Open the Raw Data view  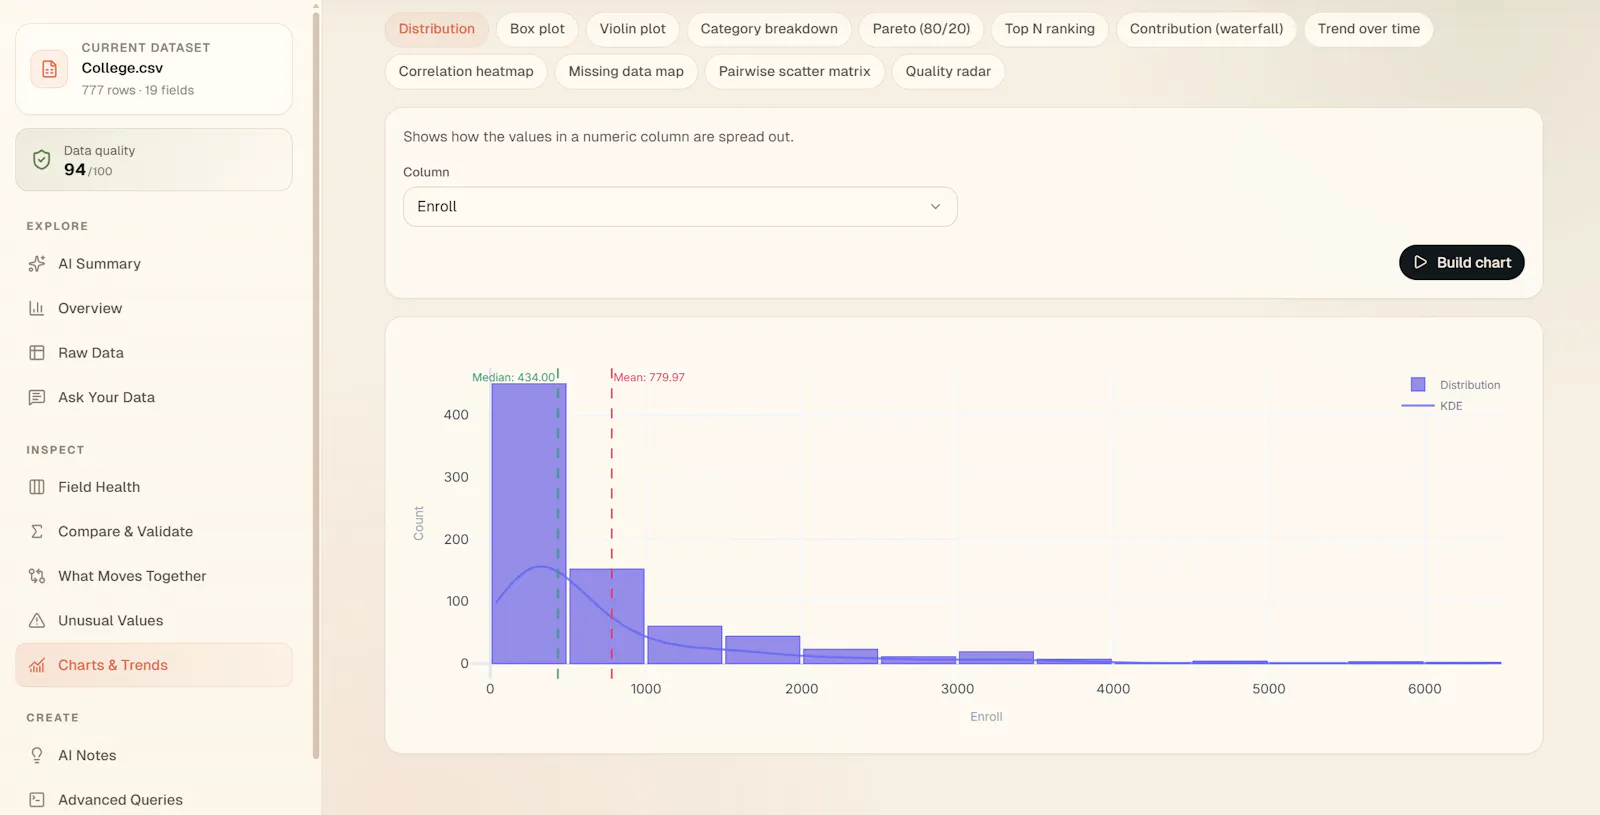click(154, 353)
